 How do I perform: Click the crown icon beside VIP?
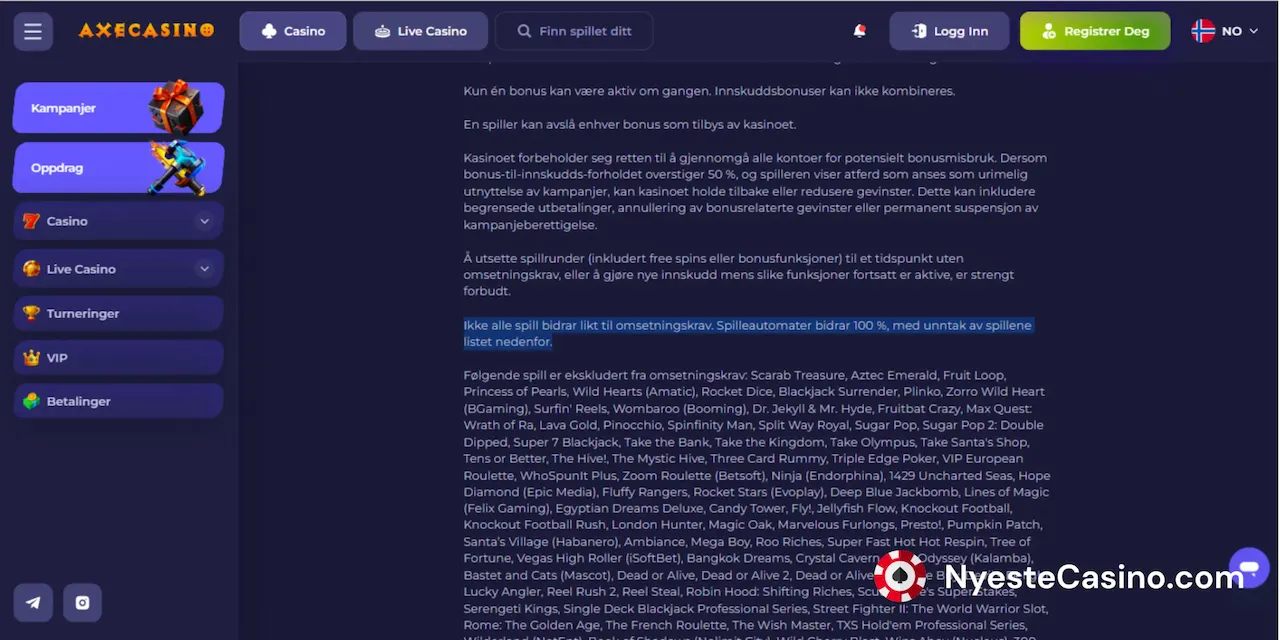tap(31, 357)
